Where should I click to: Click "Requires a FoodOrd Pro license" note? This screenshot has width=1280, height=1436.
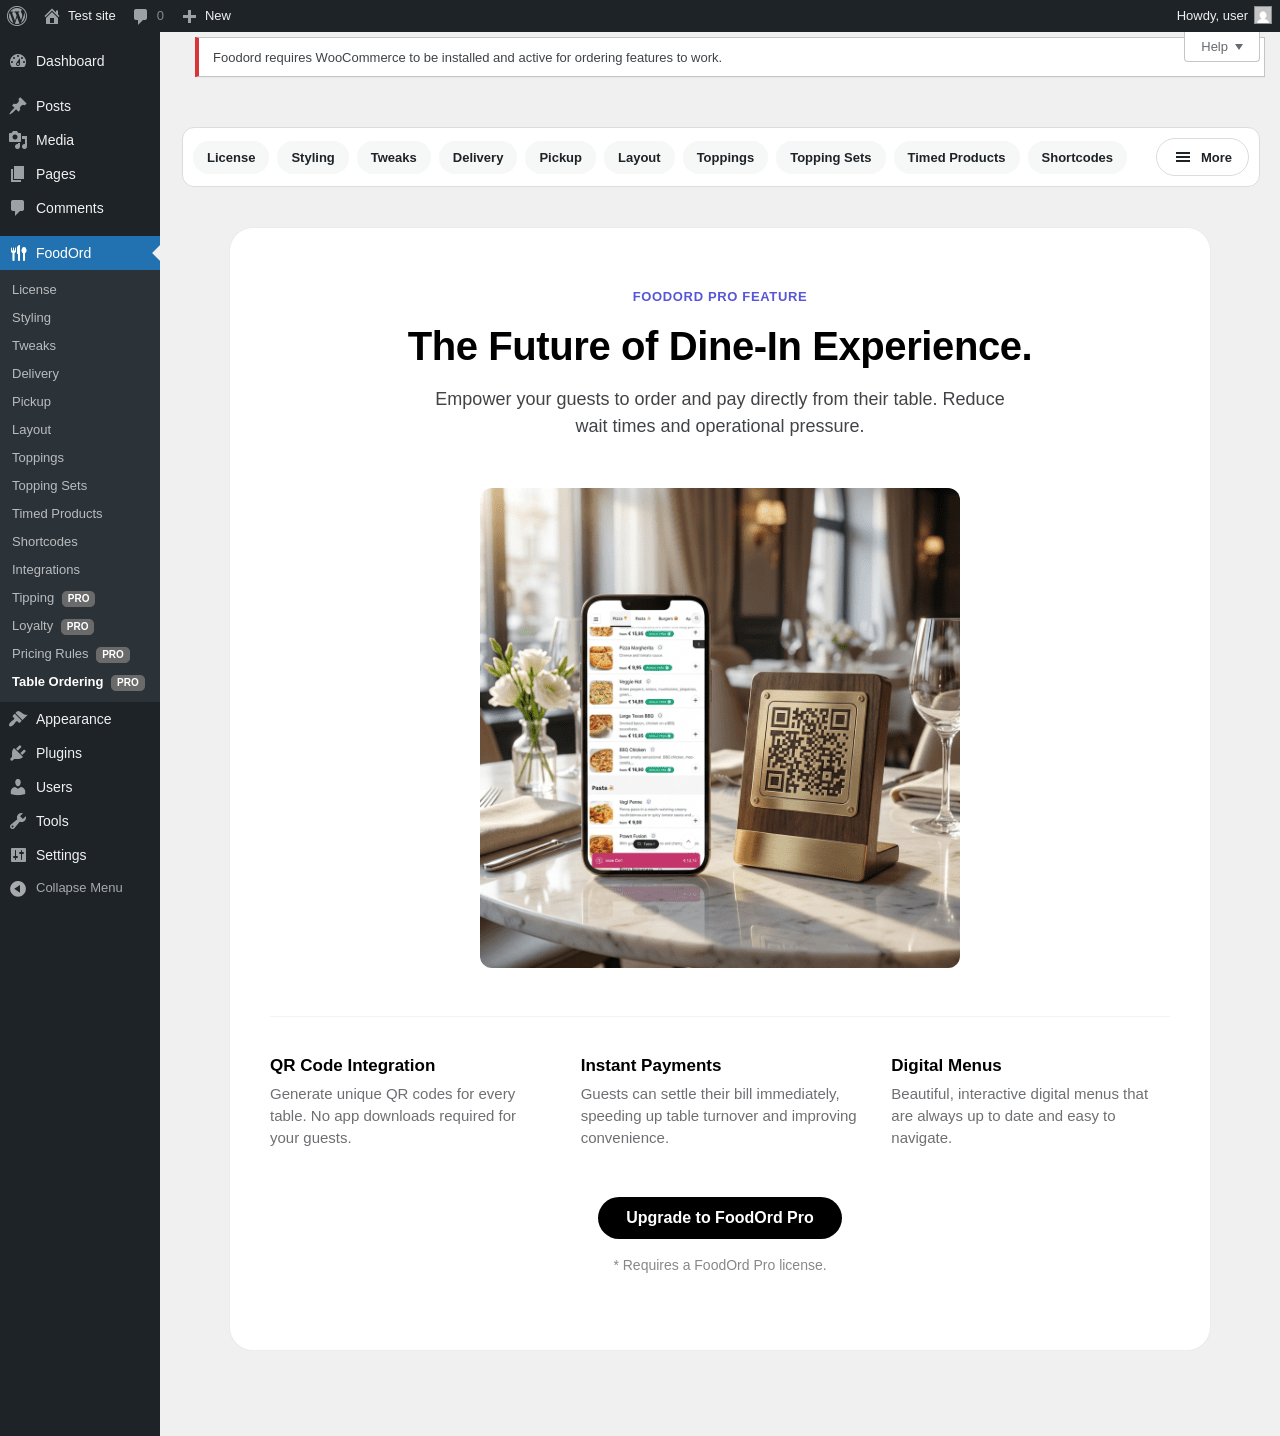click(x=720, y=1265)
